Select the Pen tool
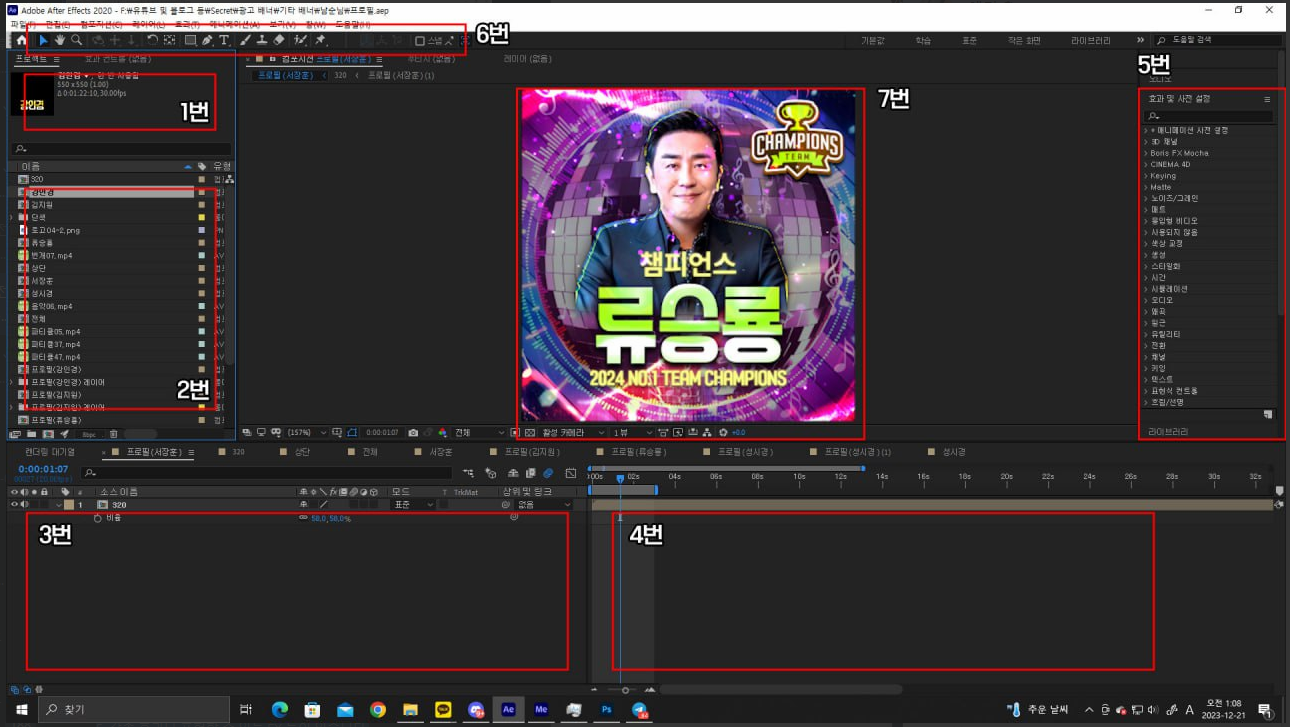 tap(207, 41)
